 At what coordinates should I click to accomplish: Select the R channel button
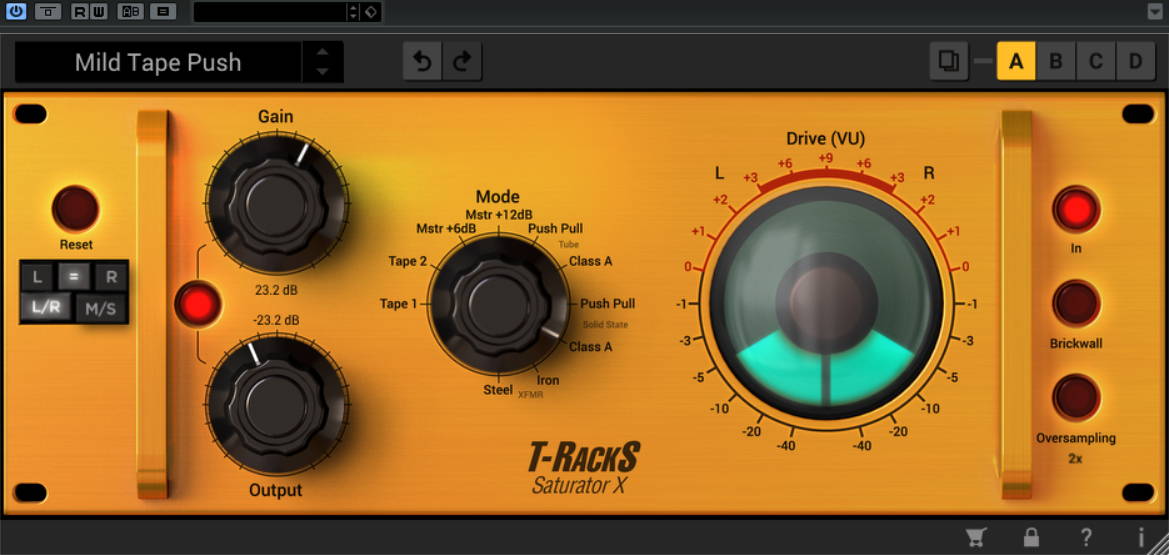pos(111,278)
